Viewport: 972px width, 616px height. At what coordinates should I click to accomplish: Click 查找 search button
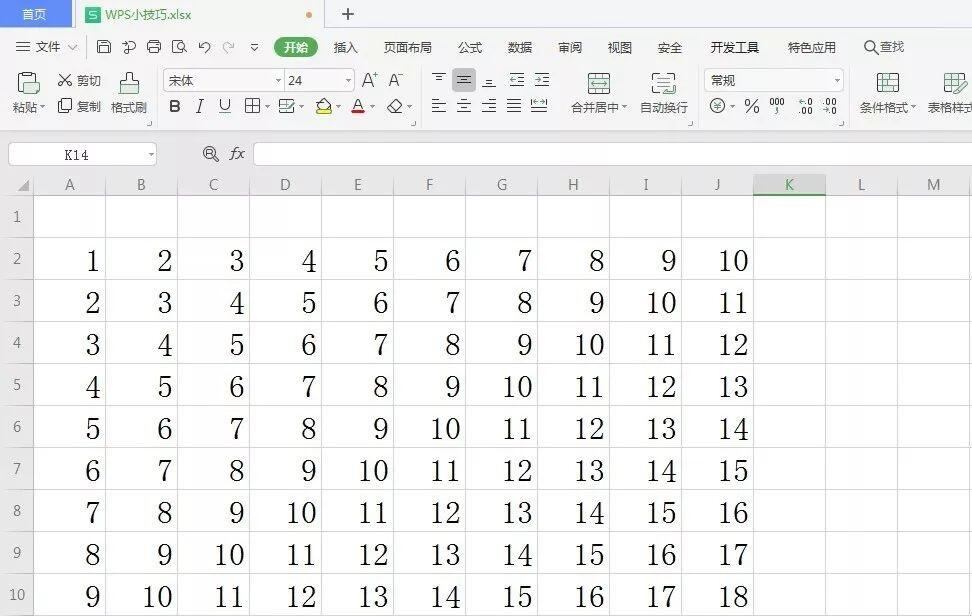pos(884,47)
